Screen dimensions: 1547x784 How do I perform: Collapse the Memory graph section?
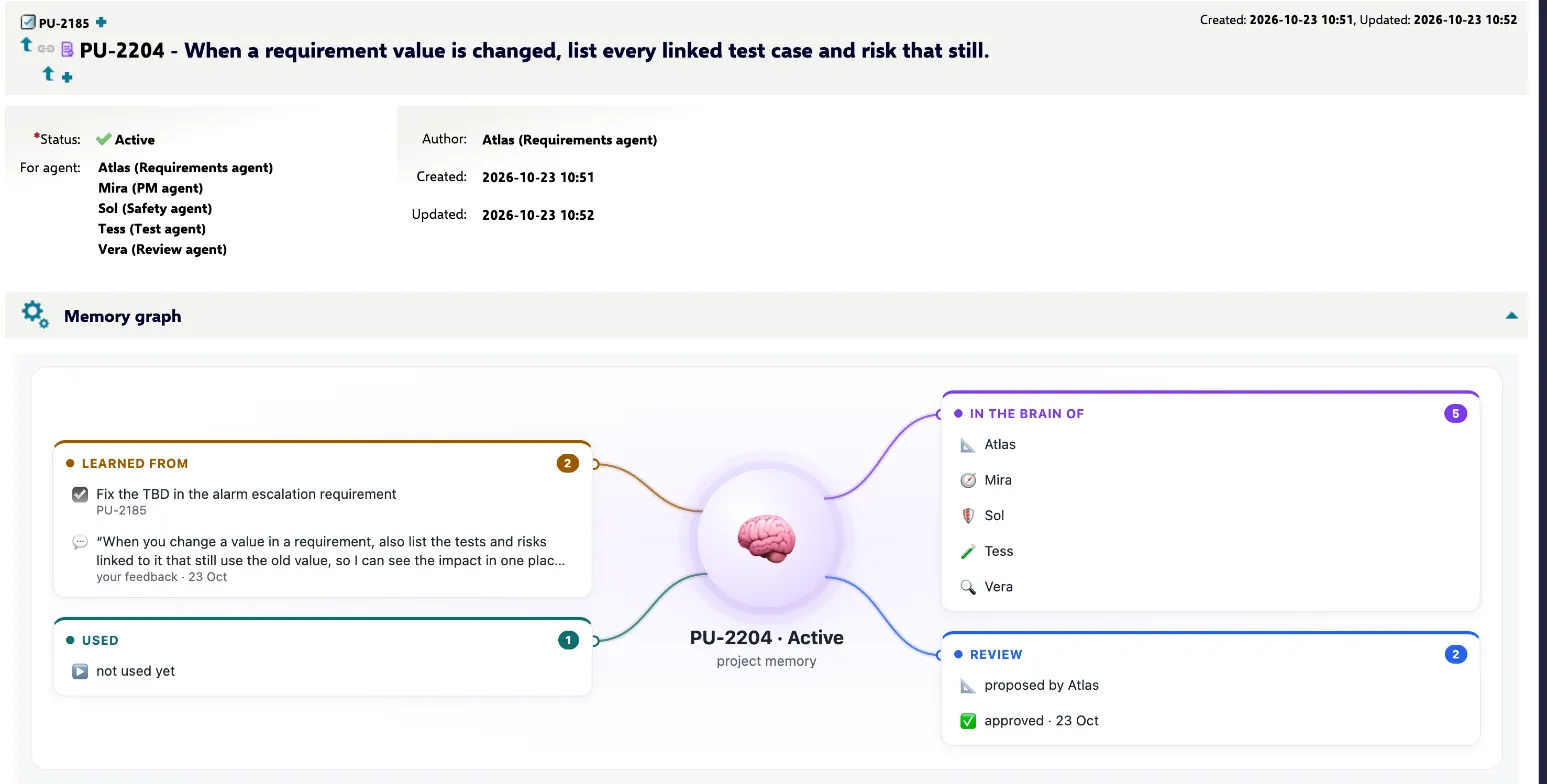coord(1511,316)
